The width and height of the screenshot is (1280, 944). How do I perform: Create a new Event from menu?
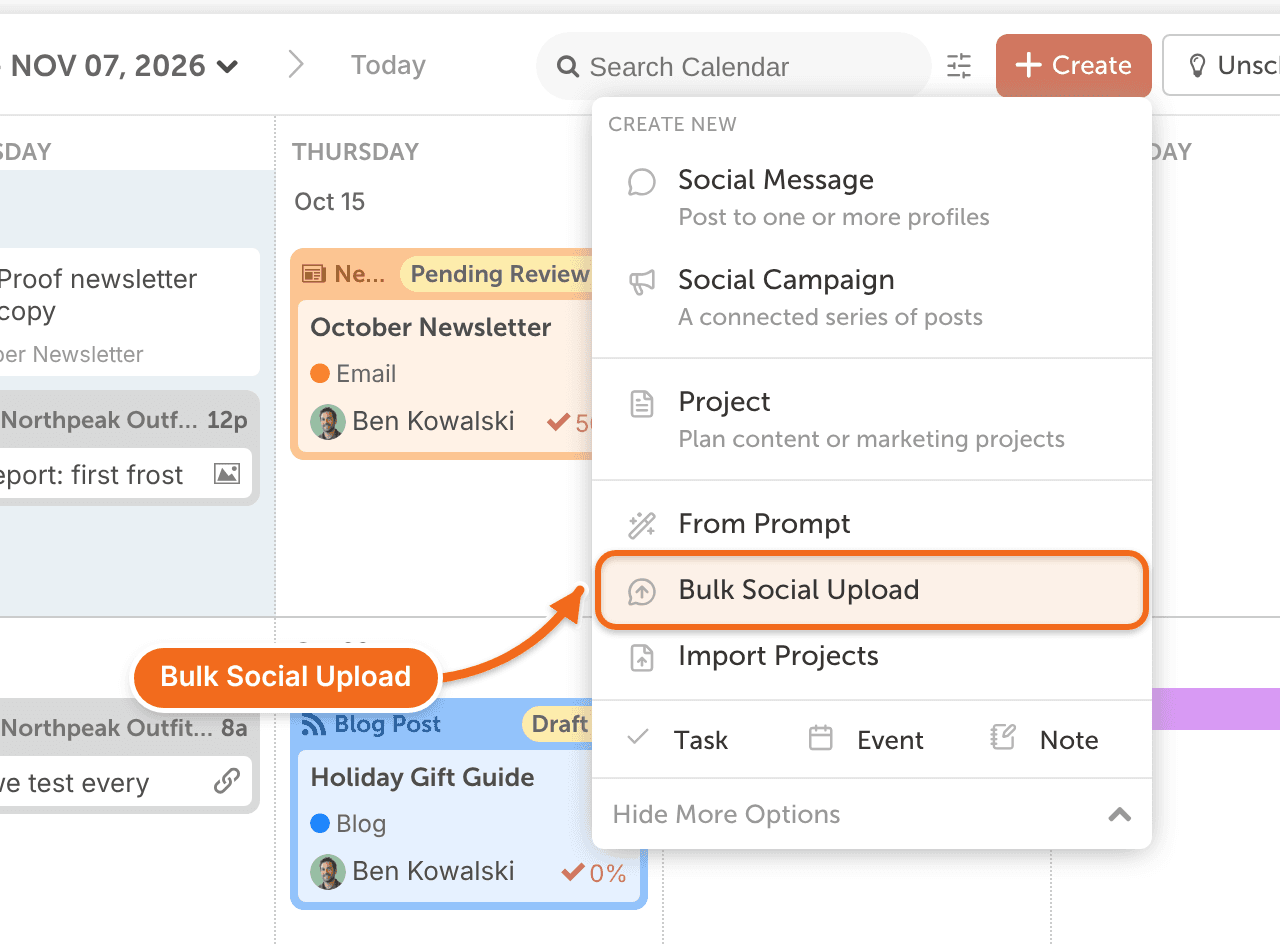[866, 740]
